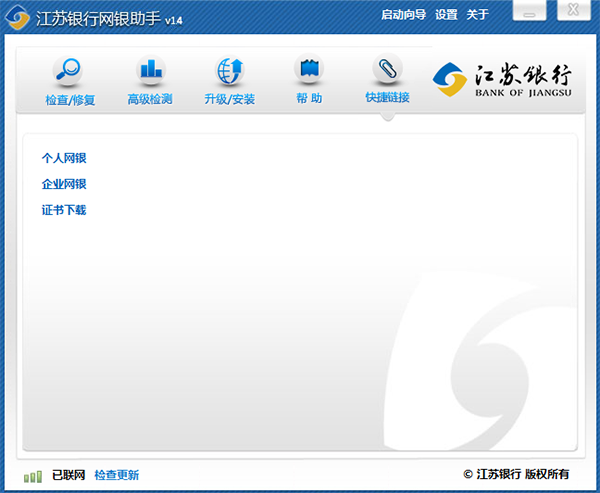This screenshot has height=493, width=600.
Task: Open 关于 in the title bar
Action: 478,15
